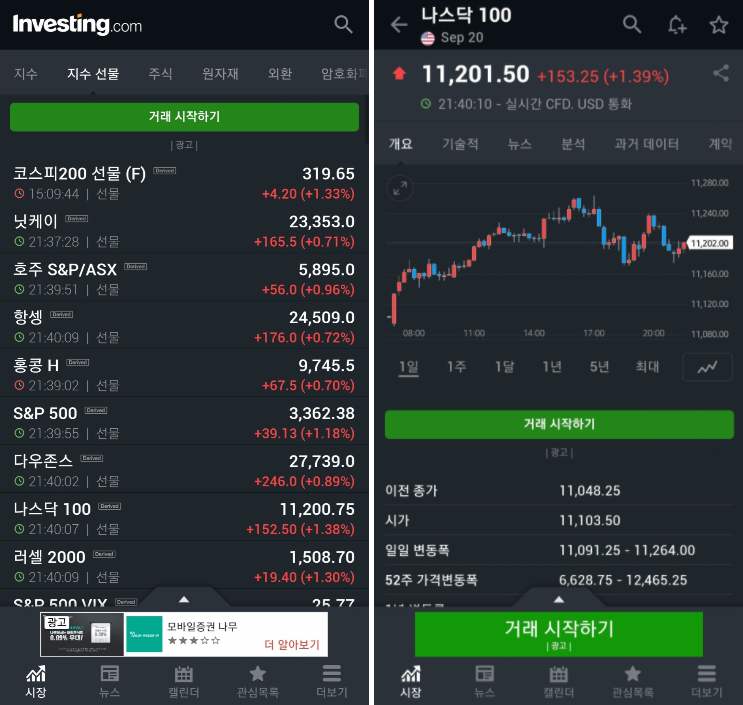Tap 더 알아보기 on 모바일증권 나무 ad
The width and height of the screenshot is (743, 705).
pos(292,644)
